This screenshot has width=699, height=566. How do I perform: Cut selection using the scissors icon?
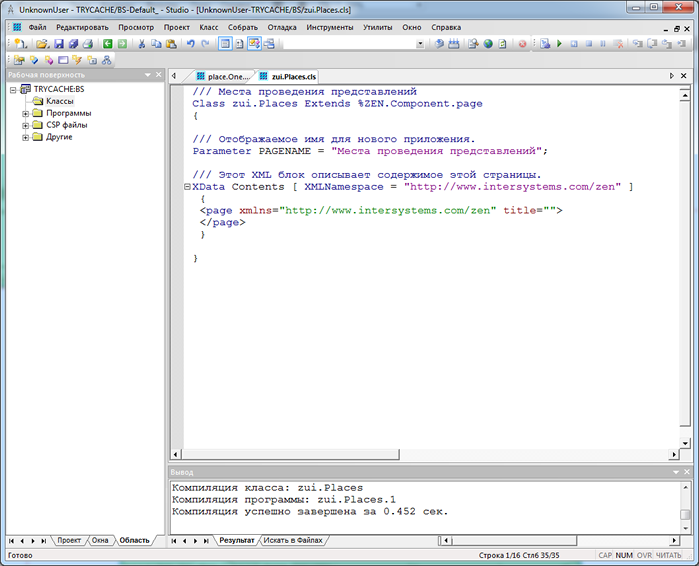(x=142, y=44)
